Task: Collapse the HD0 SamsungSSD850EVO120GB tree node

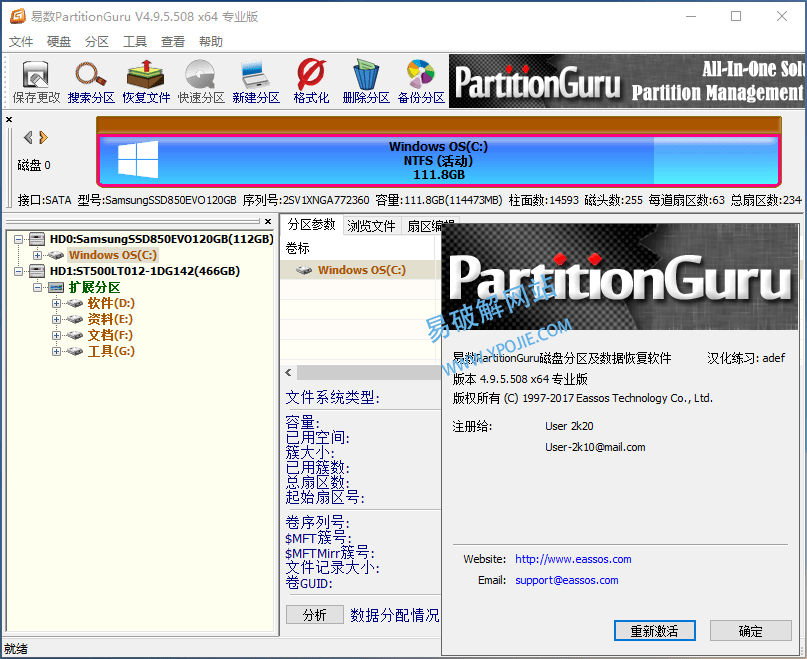Action: click(19, 239)
